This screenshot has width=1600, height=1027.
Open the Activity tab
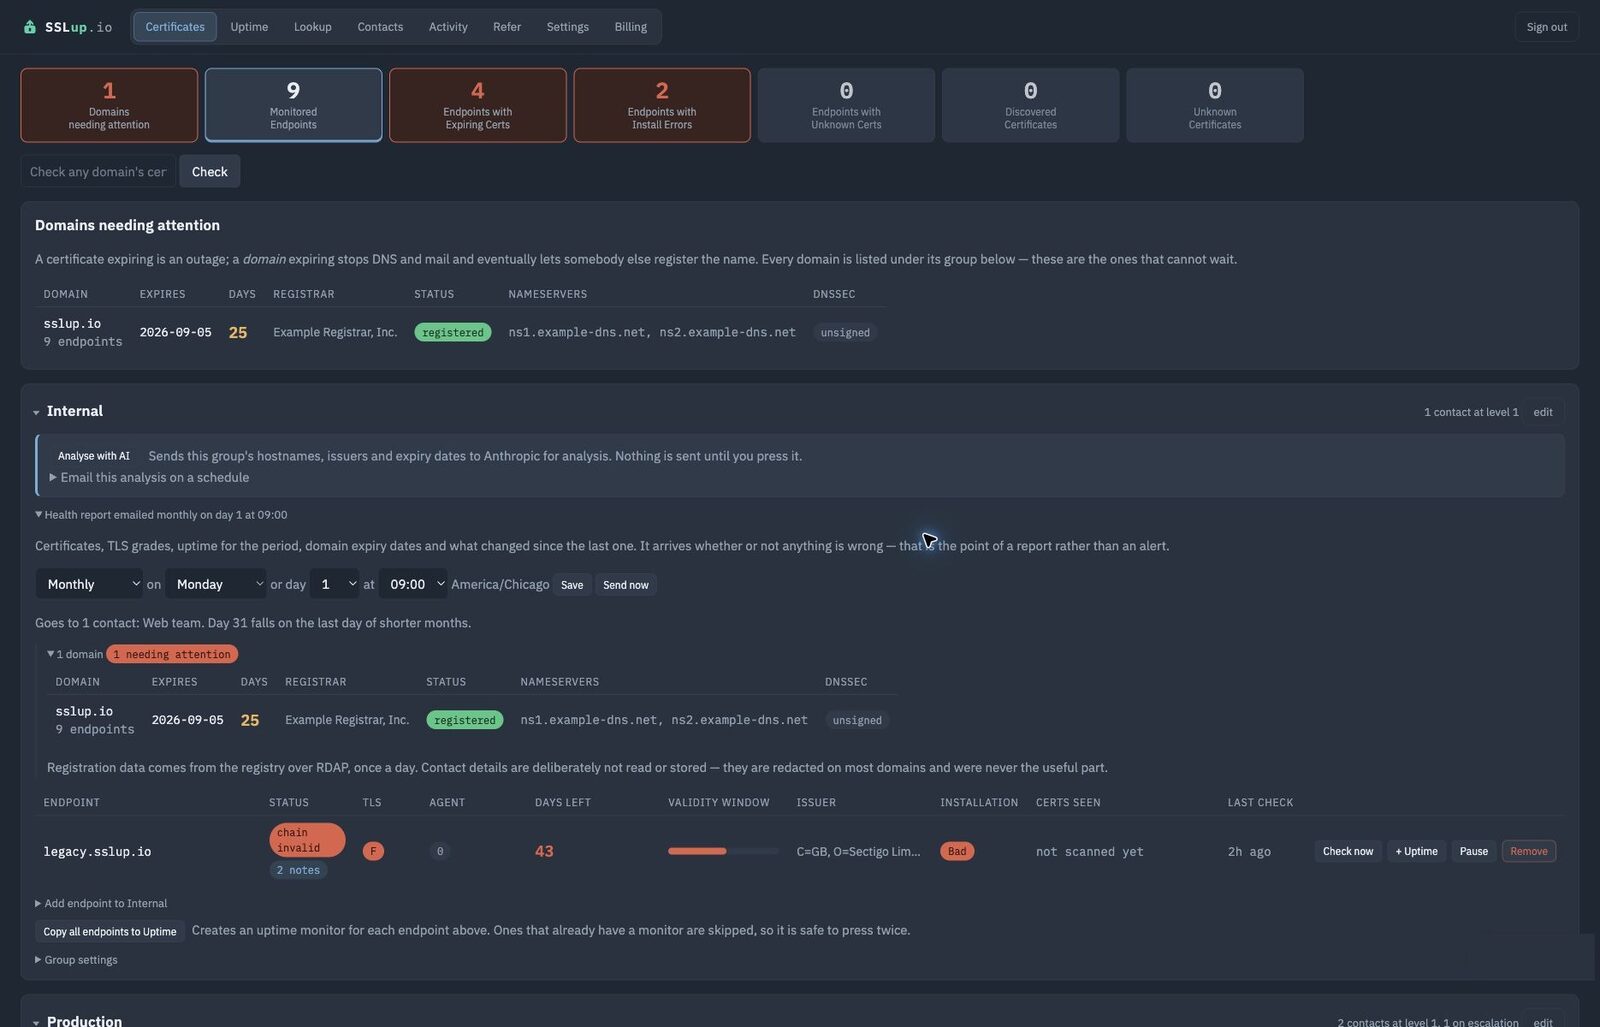448,27
